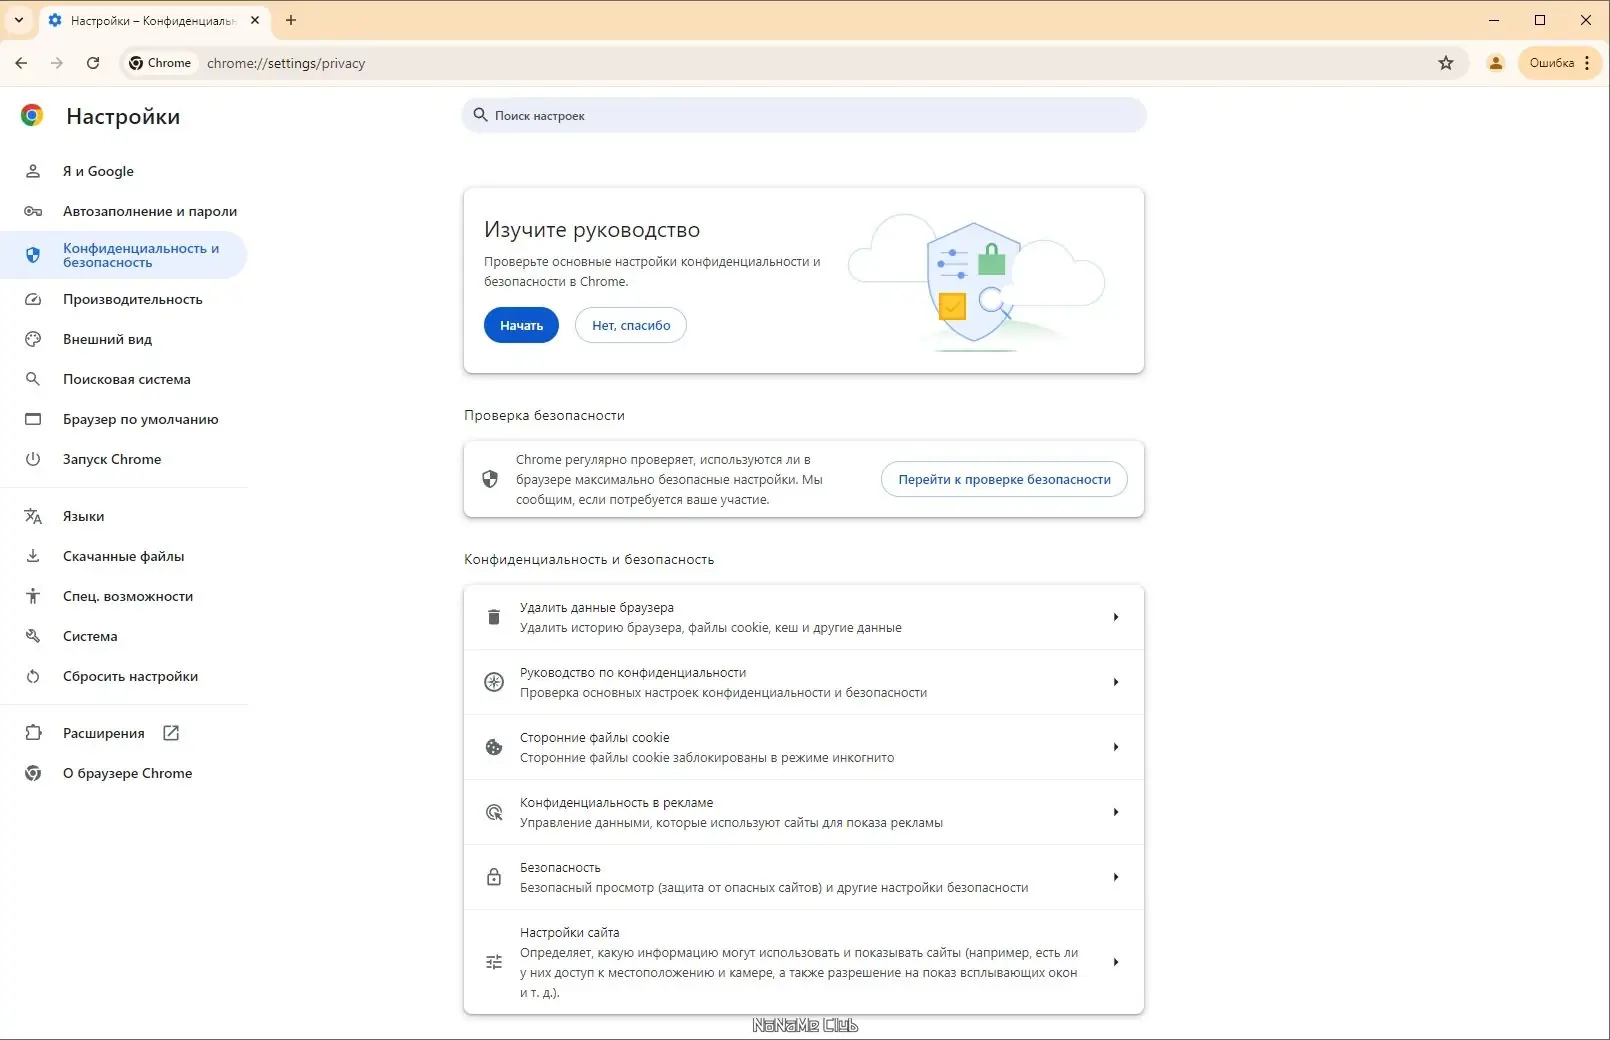1610x1040 pixels.
Task: Select the privacy shield icon in the sidebar
Action: coord(33,255)
